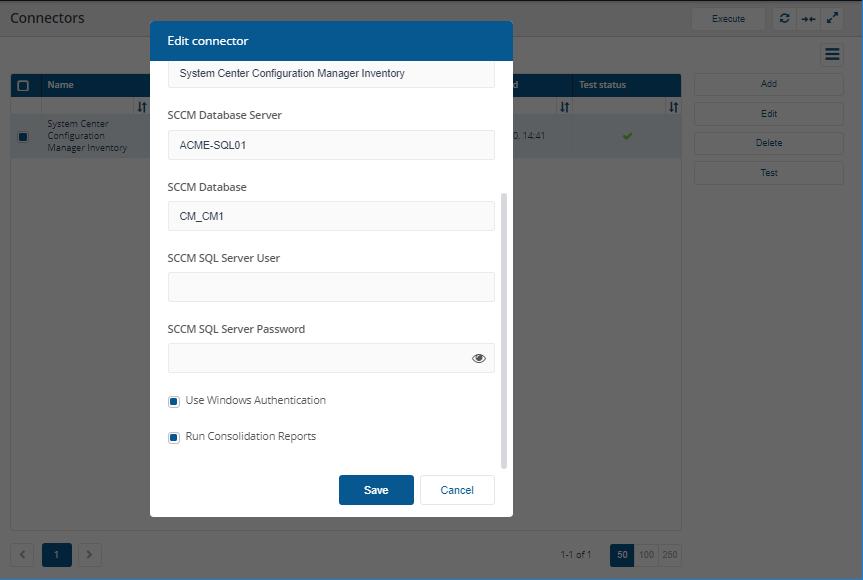Viewport: 863px width, 580px height.
Task: Click the green check in Test status
Action: [x=627, y=136]
